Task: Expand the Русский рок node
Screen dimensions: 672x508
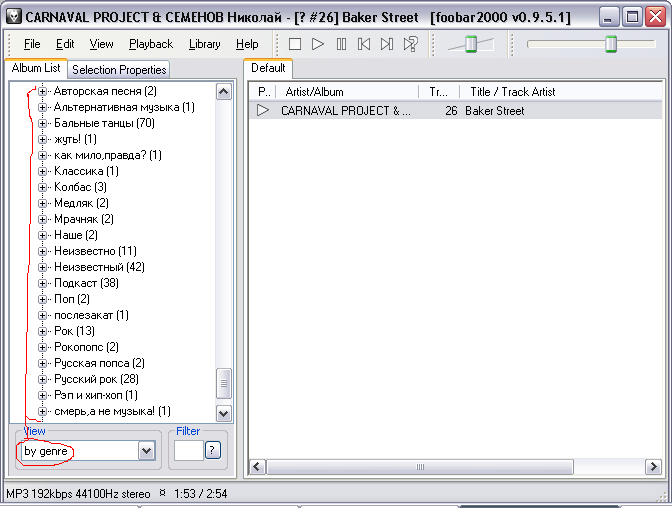Action: click(x=42, y=379)
